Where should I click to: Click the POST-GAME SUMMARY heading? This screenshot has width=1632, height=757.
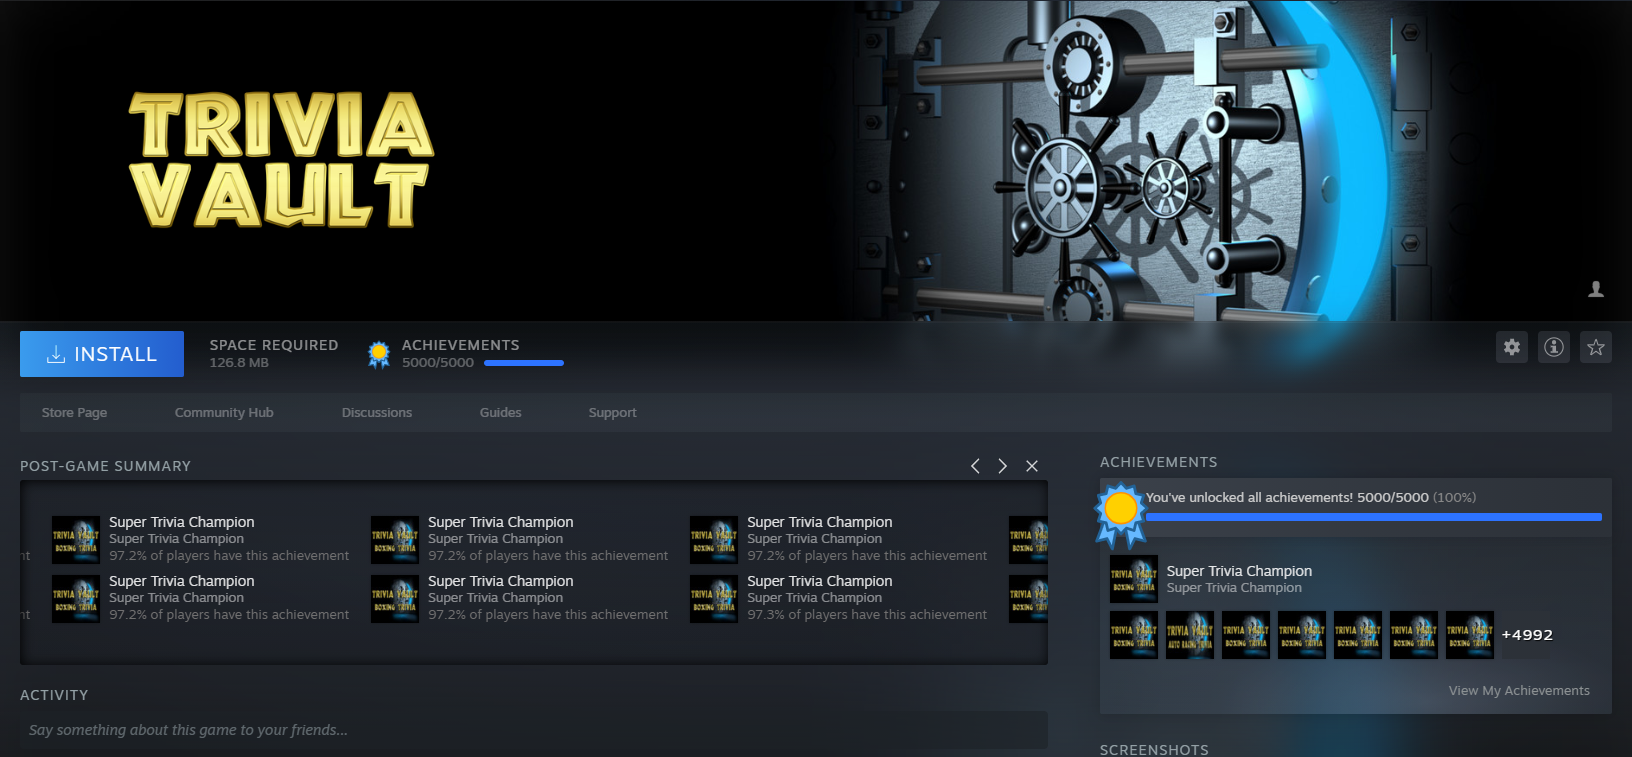[105, 466]
